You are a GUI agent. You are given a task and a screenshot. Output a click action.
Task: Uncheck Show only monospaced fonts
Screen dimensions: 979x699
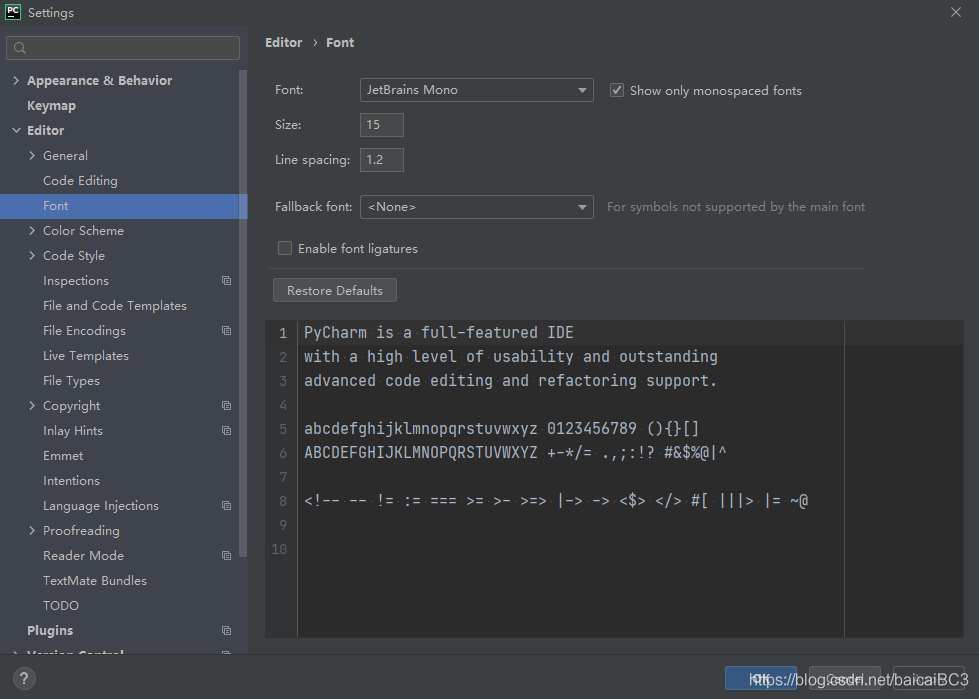click(617, 90)
